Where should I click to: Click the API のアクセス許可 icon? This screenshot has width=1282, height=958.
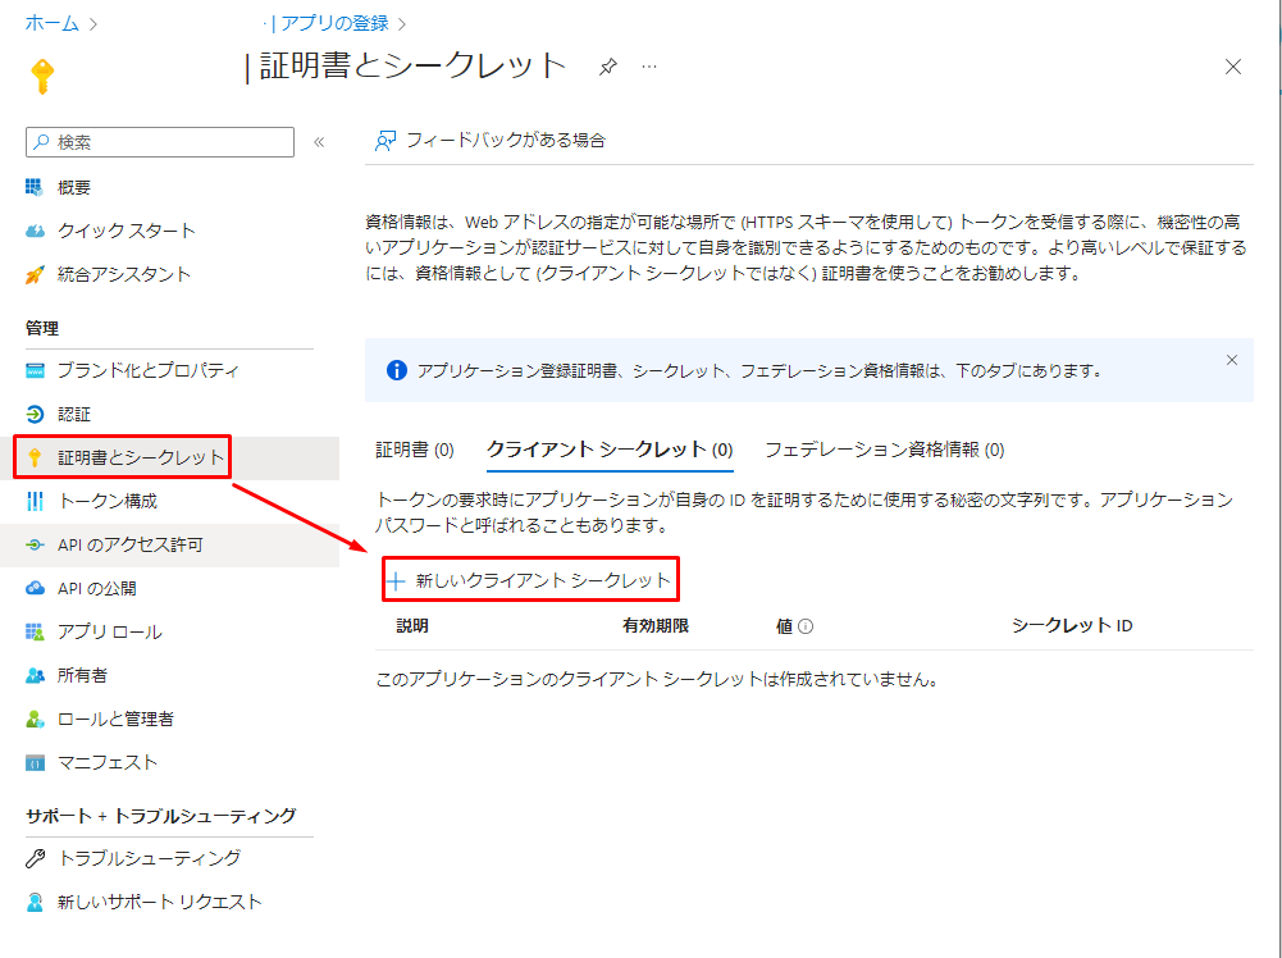click(35, 545)
